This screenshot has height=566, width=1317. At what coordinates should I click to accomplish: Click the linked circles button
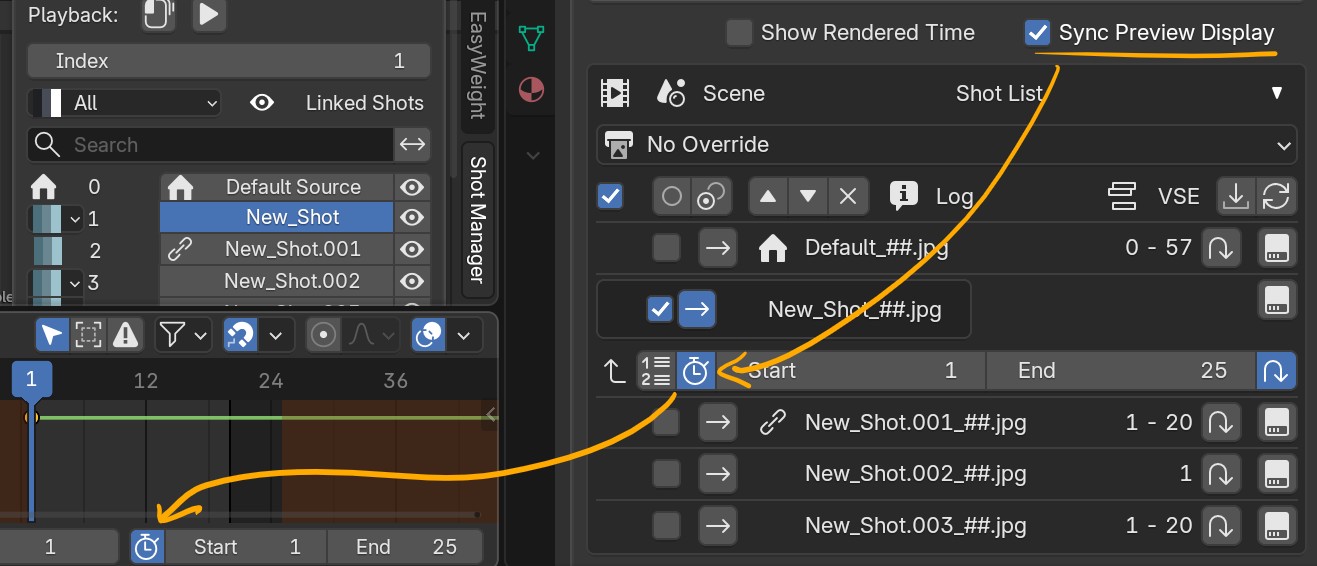(x=711, y=196)
